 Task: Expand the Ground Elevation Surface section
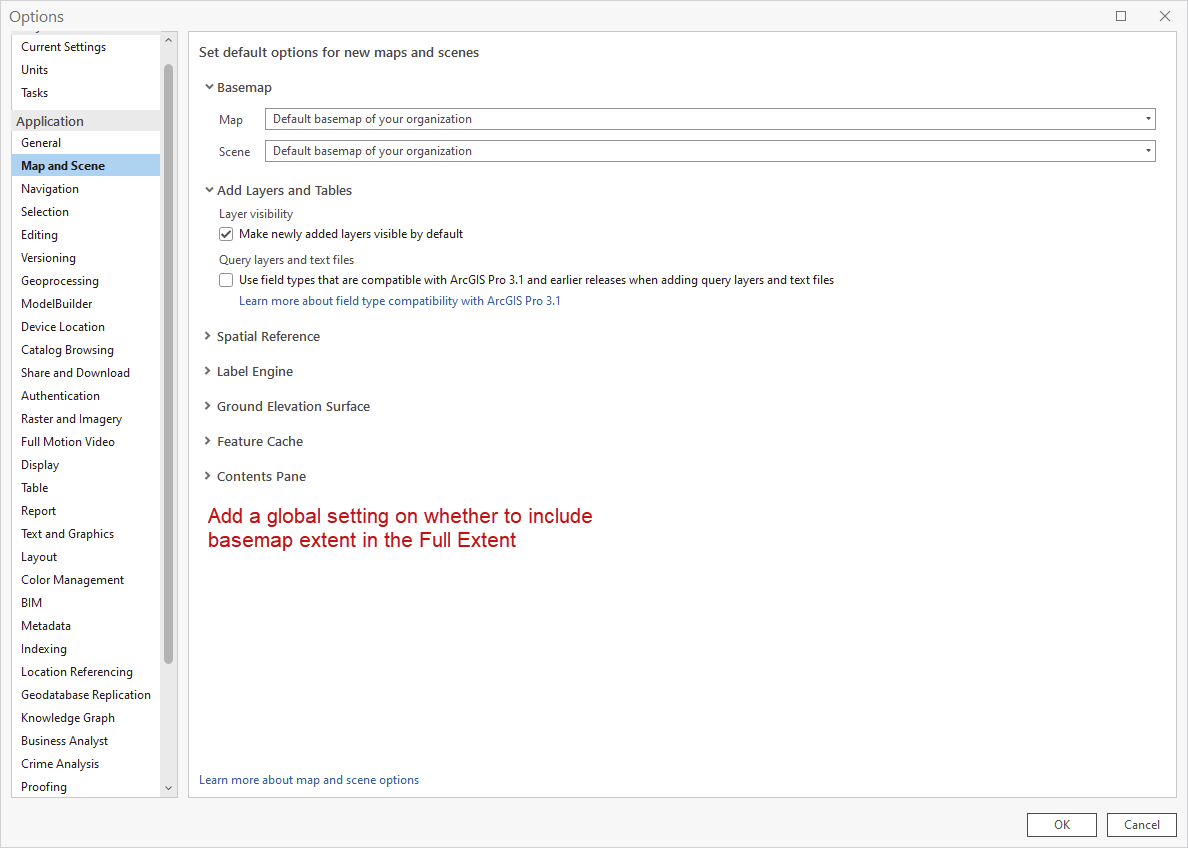point(208,407)
